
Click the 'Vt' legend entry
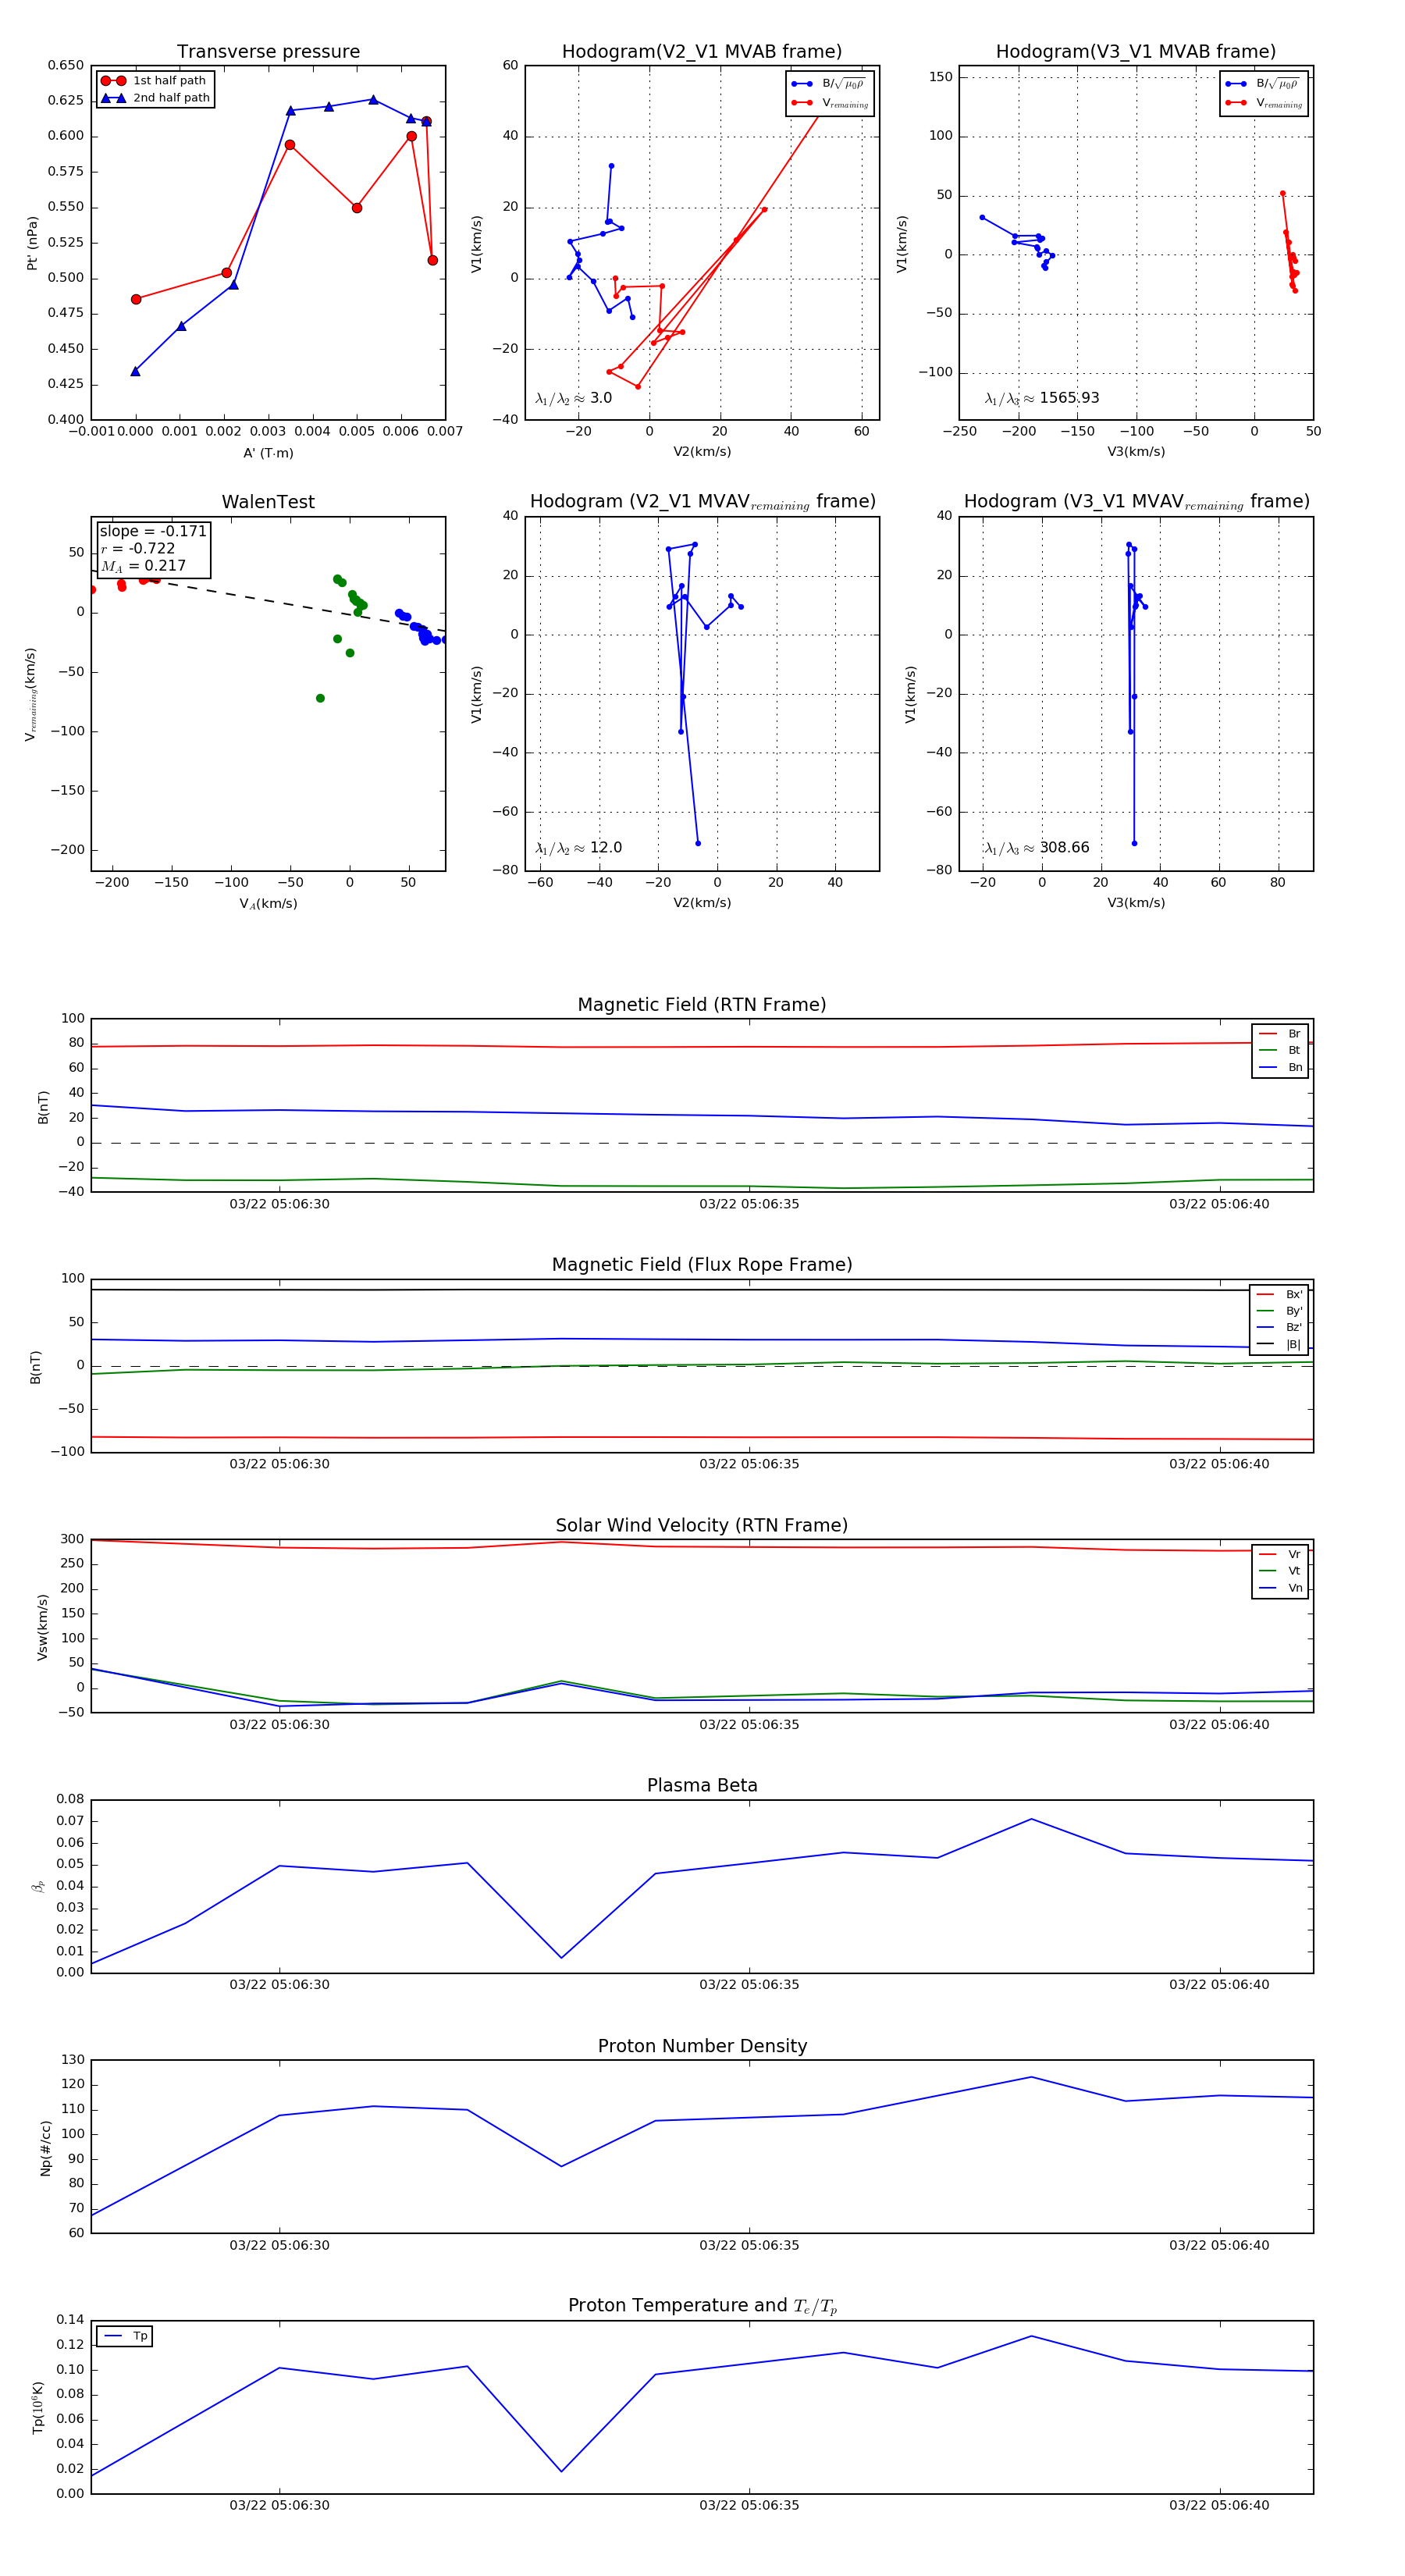coord(1280,1571)
